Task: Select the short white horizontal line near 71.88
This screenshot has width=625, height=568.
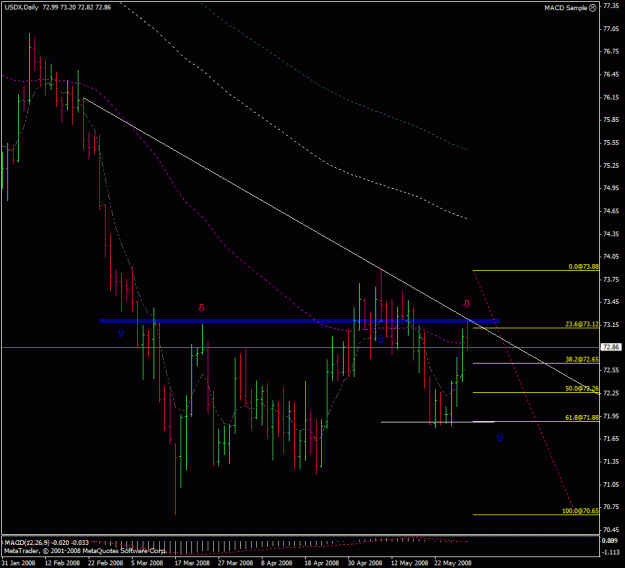Action: pos(437,422)
